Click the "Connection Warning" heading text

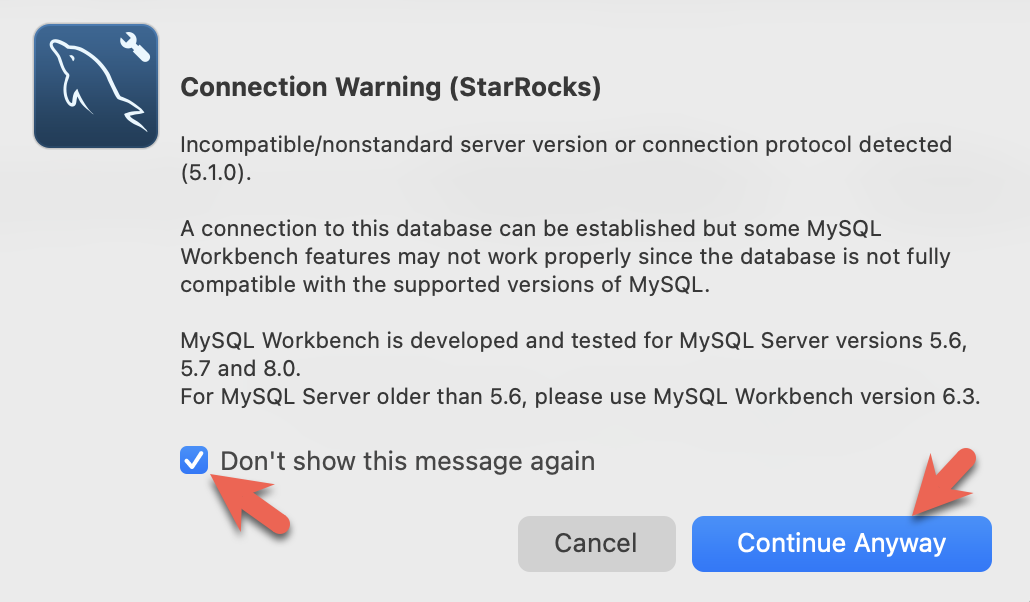point(310,88)
